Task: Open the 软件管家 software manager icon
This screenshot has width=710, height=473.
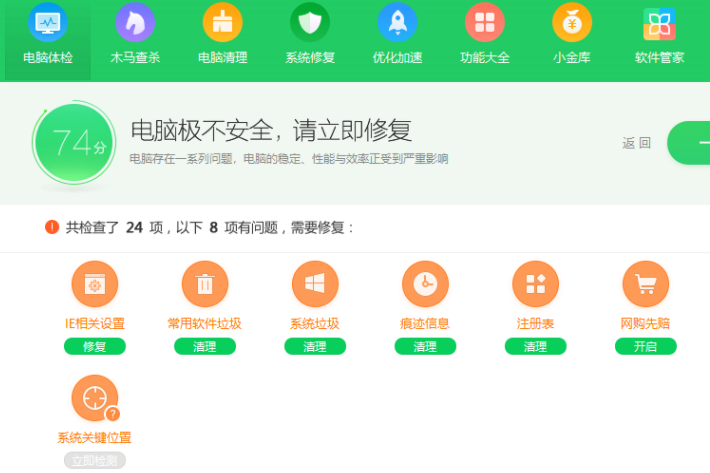Action: click(659, 24)
